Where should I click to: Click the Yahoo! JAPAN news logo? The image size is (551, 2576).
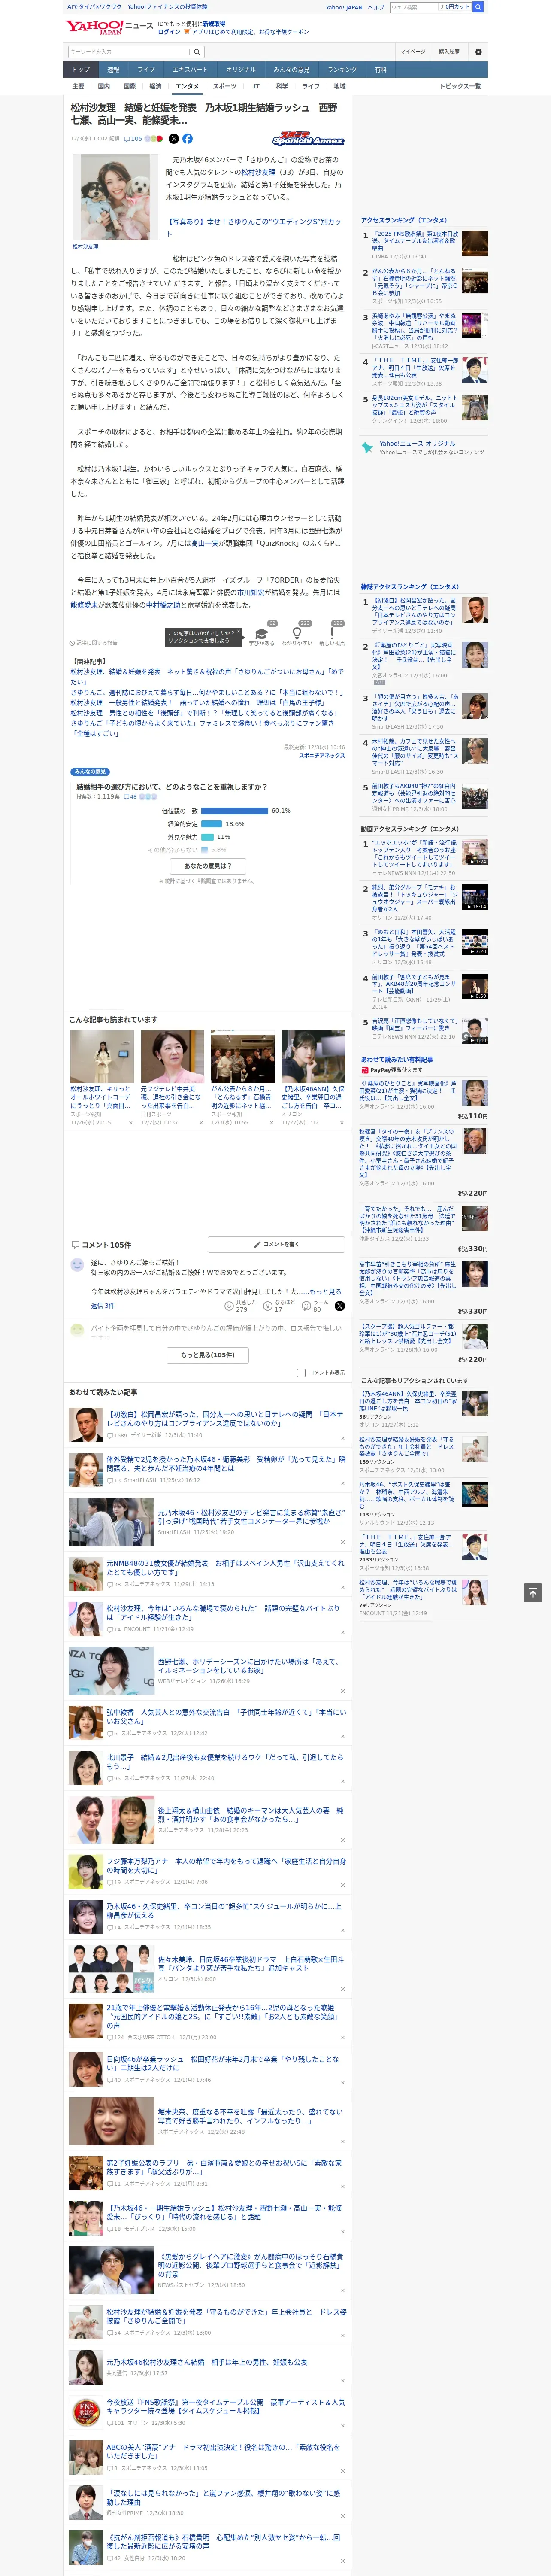coord(109,27)
